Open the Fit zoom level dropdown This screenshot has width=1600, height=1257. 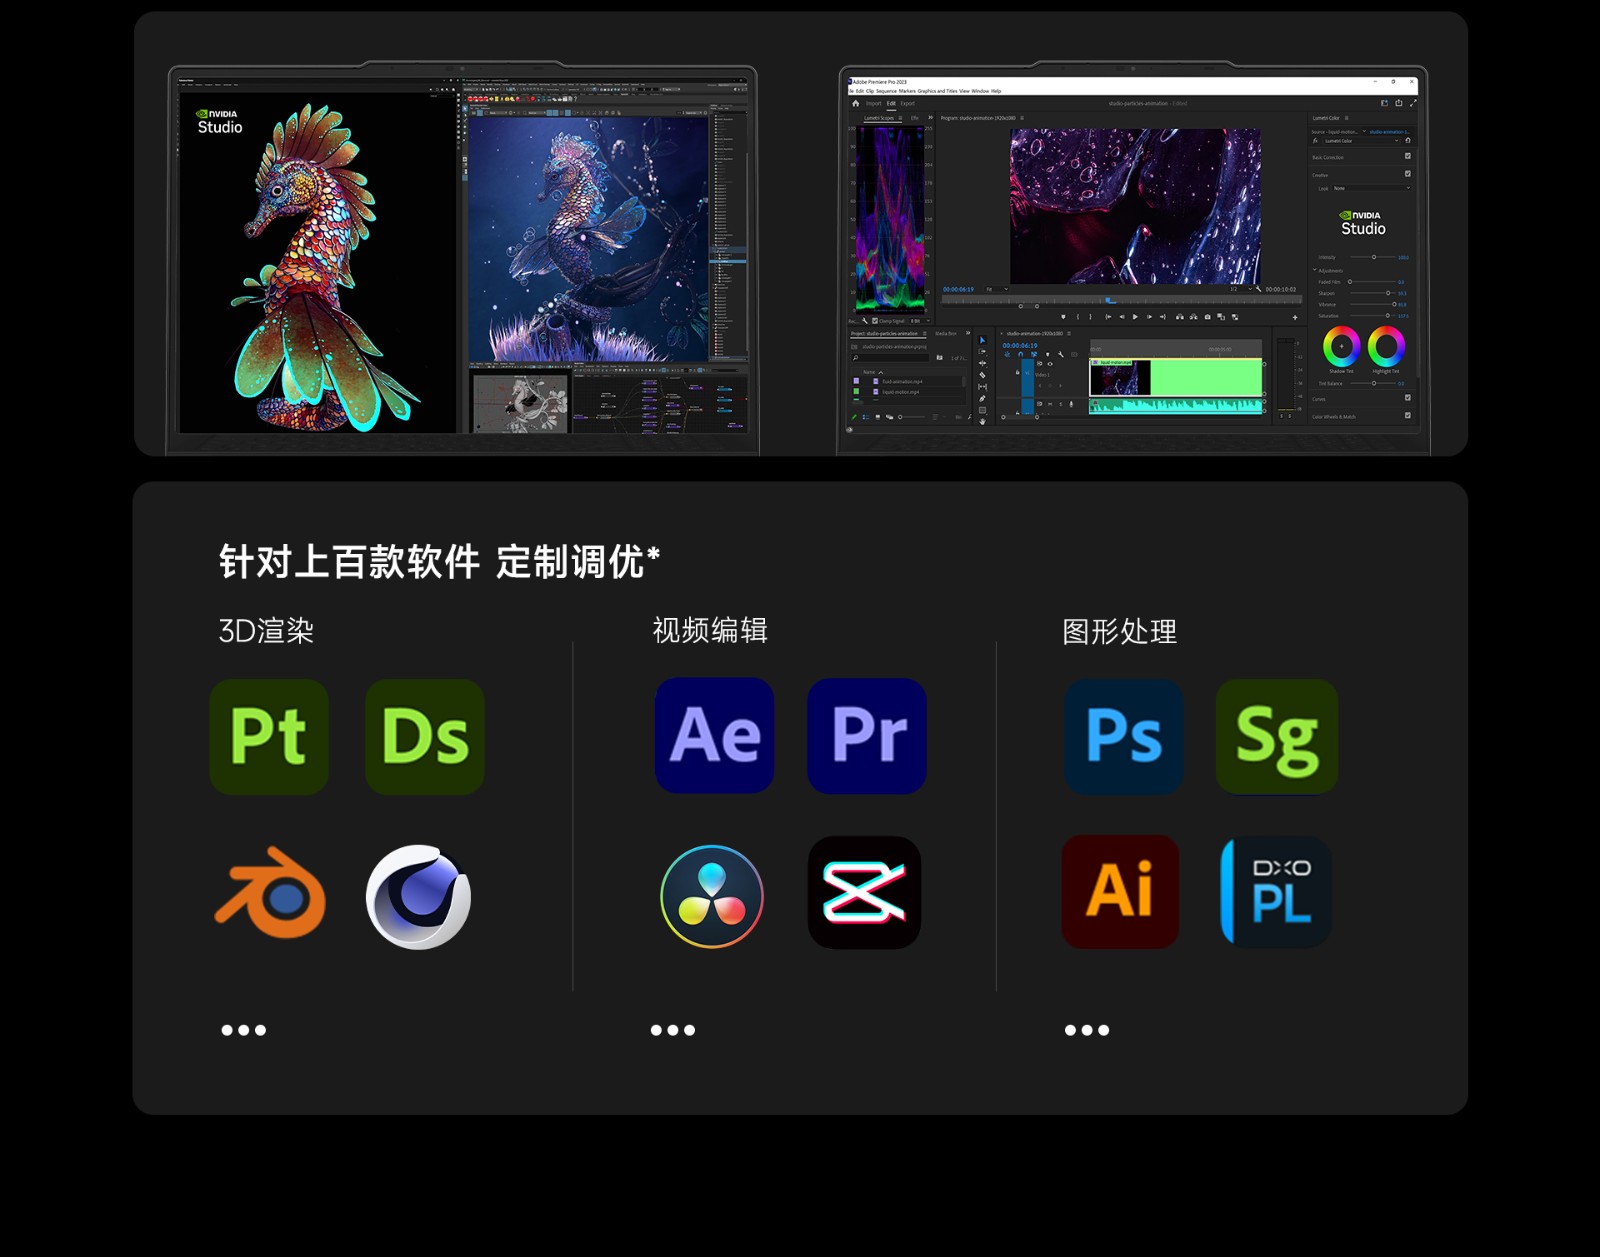click(x=996, y=289)
